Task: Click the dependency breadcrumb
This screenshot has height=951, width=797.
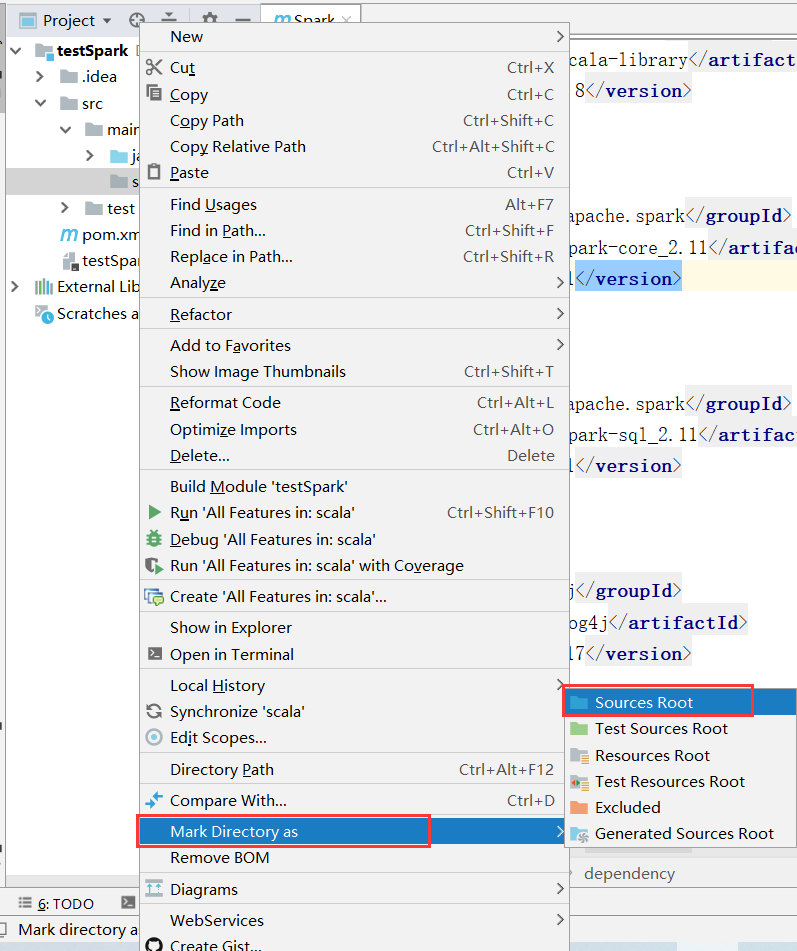Action: point(629,873)
